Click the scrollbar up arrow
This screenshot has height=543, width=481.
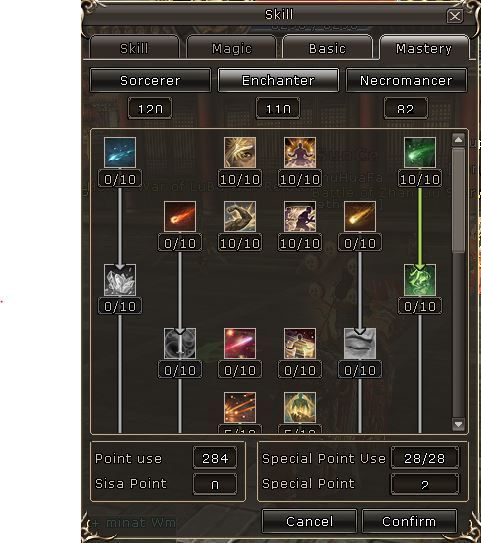pos(458,140)
